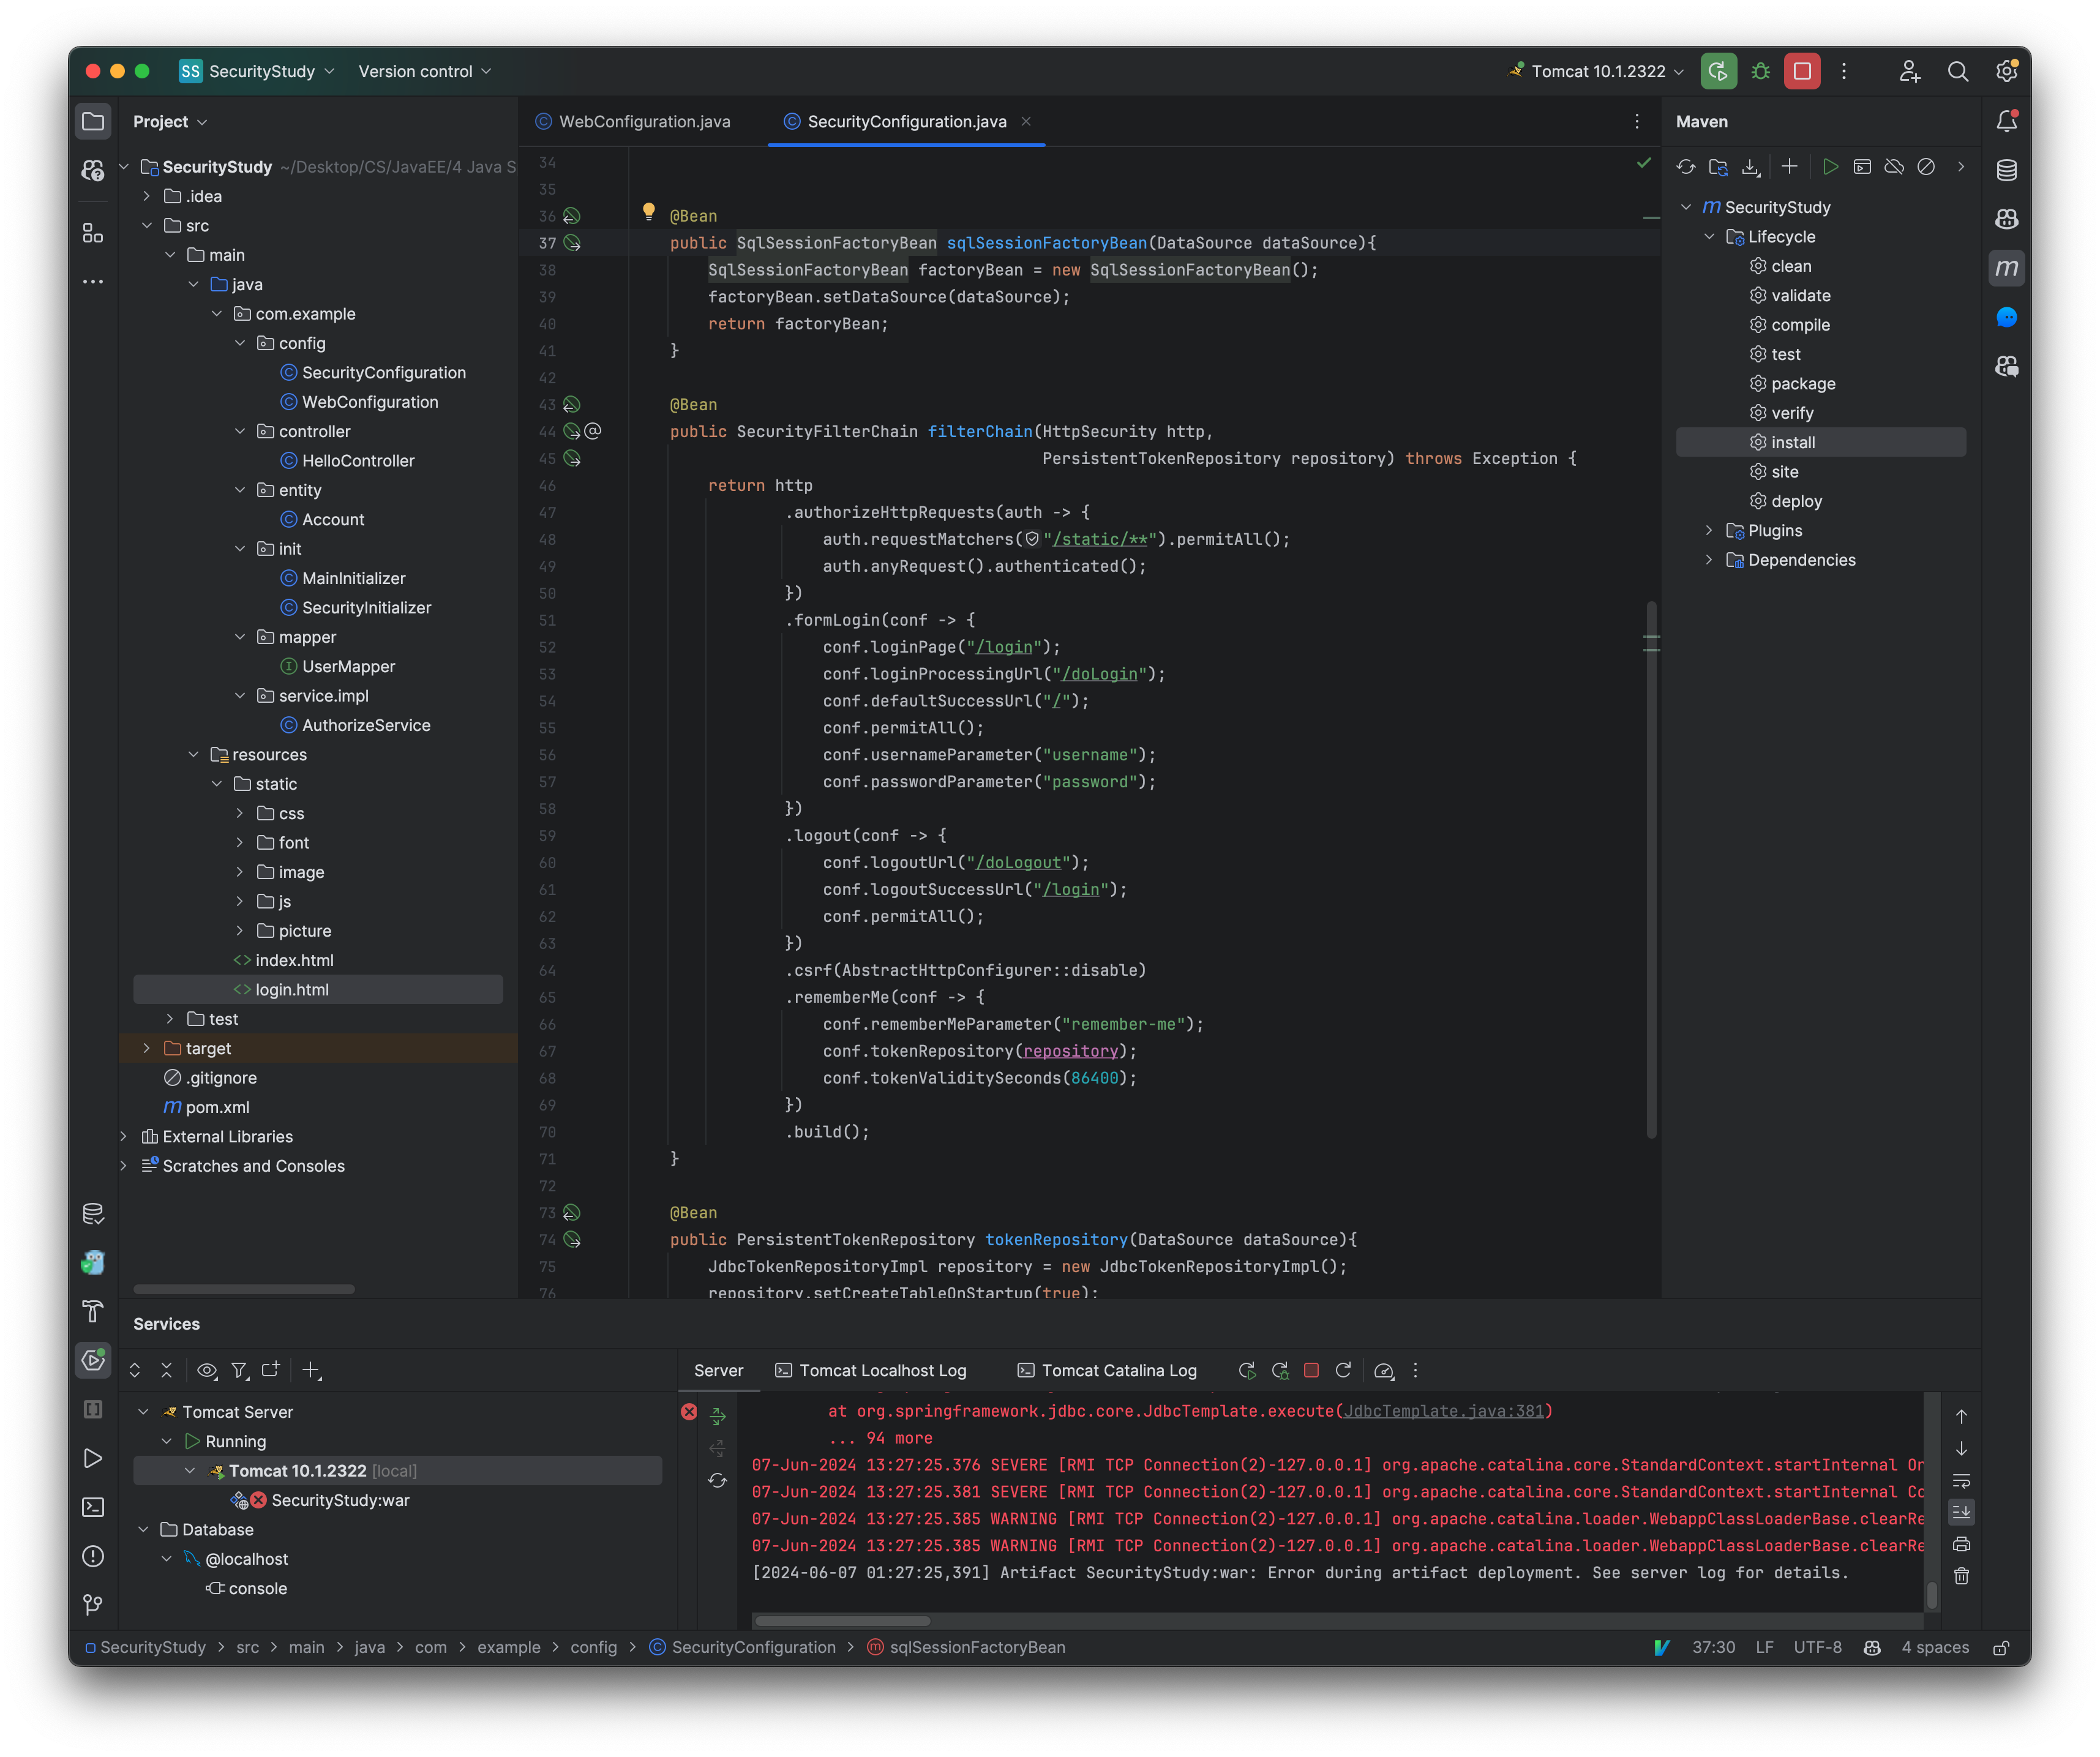This screenshot has height=1757, width=2100.
Task: Open the Code With Me person icon
Action: [x=1910, y=71]
